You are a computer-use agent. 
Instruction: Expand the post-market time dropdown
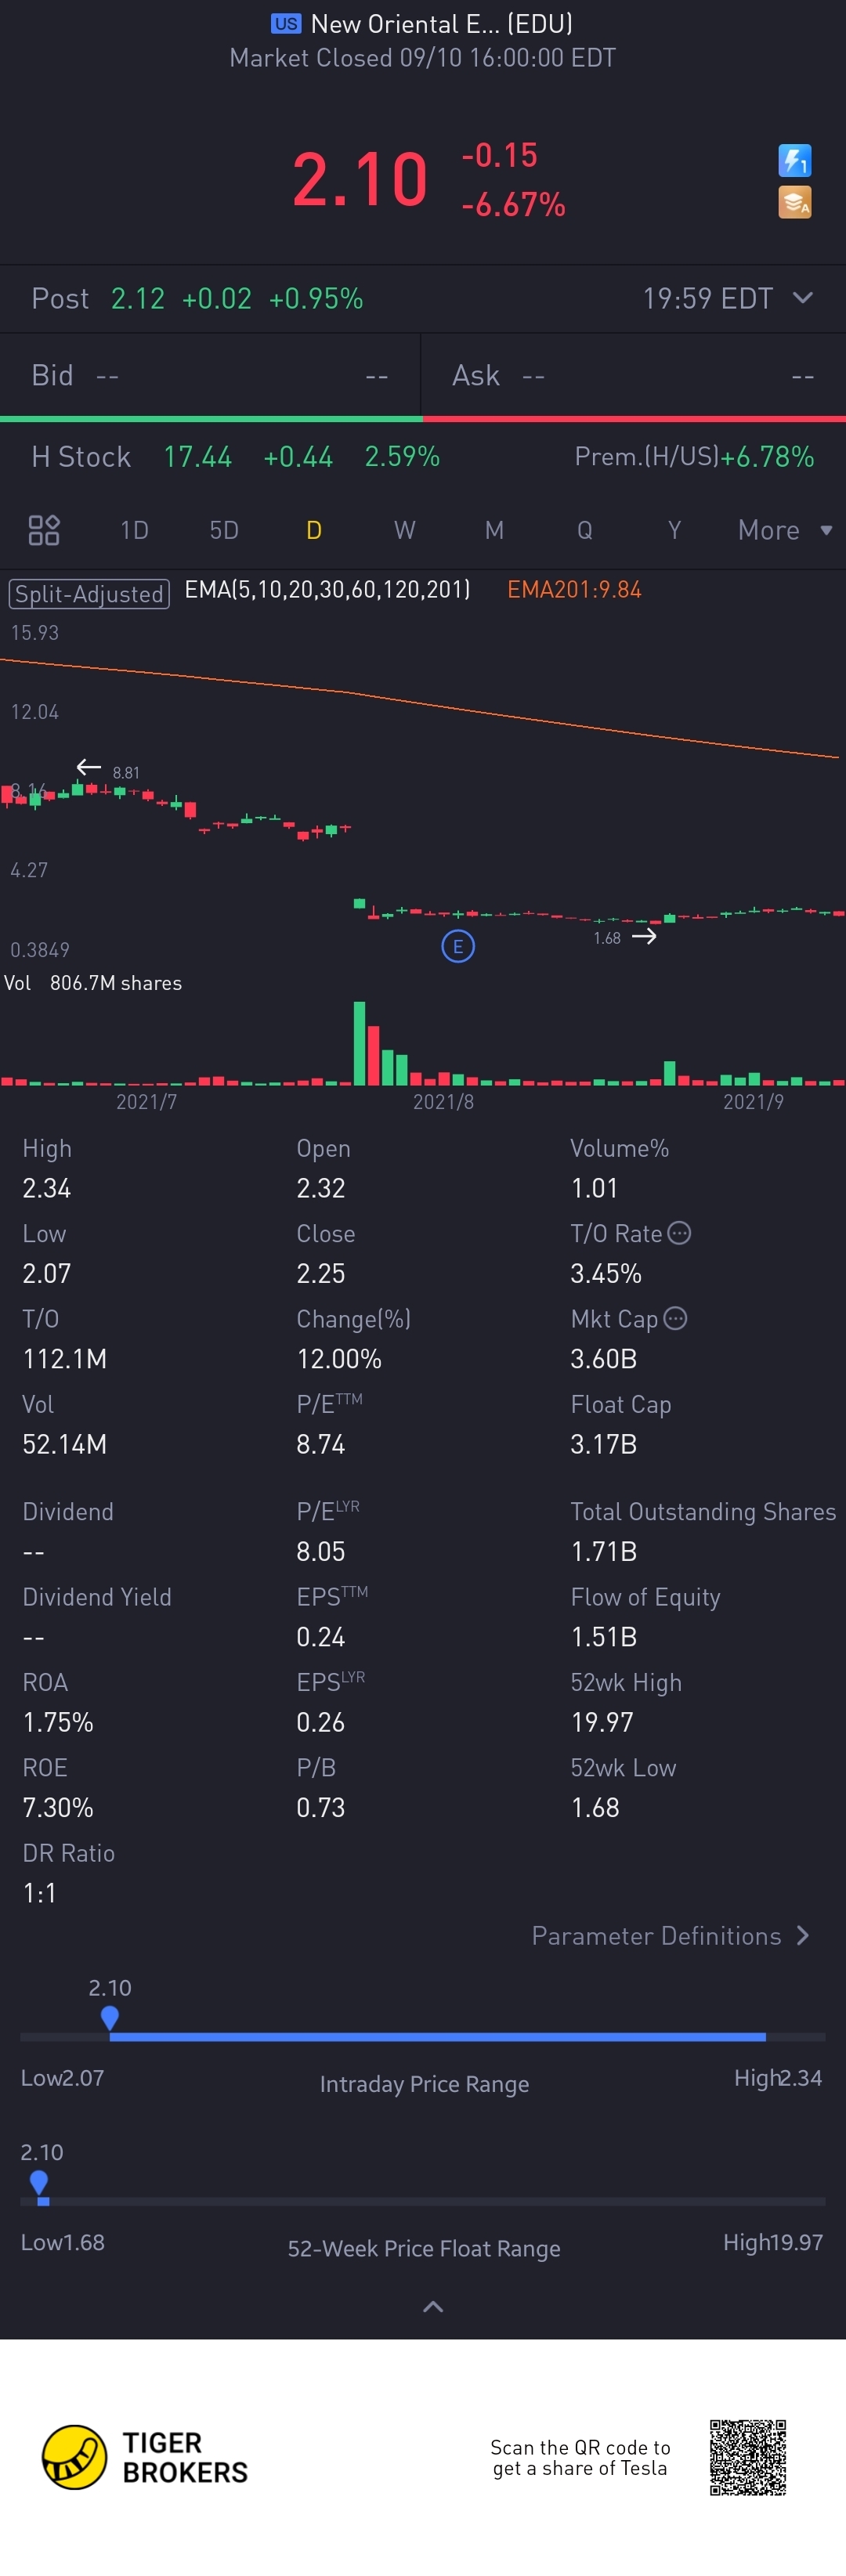tap(802, 298)
